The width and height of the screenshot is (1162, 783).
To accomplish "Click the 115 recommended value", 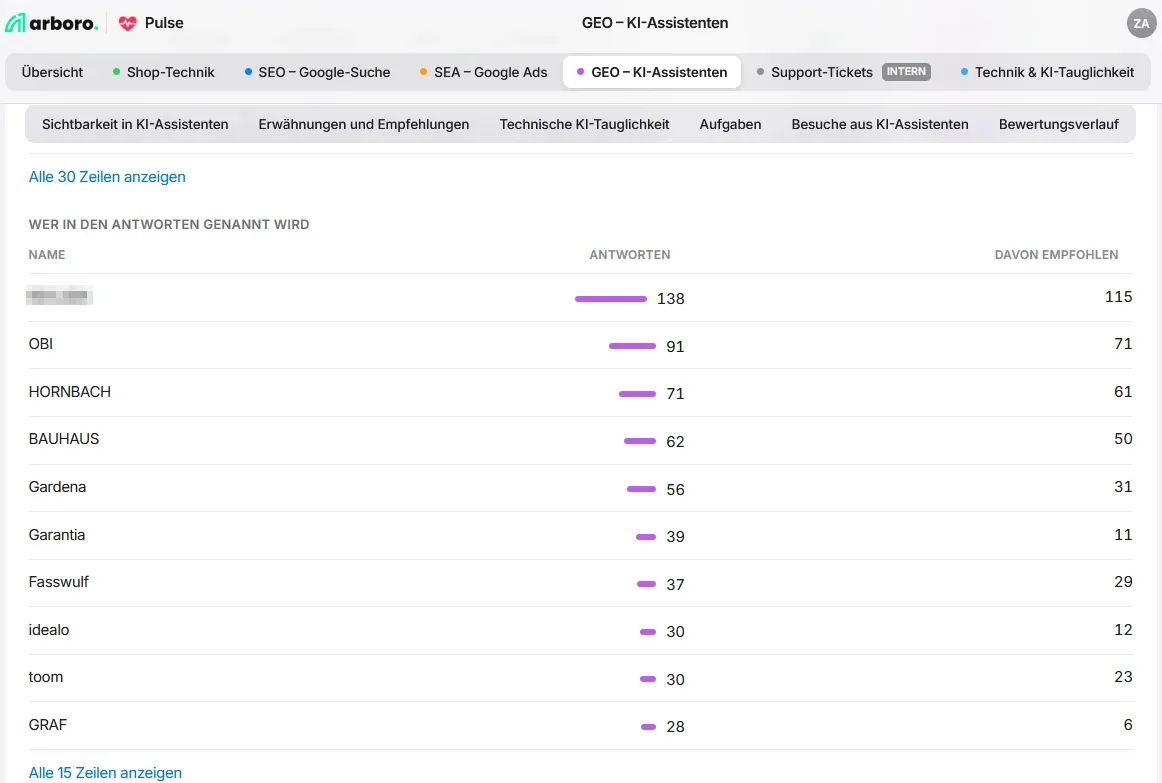I will point(1118,296).
